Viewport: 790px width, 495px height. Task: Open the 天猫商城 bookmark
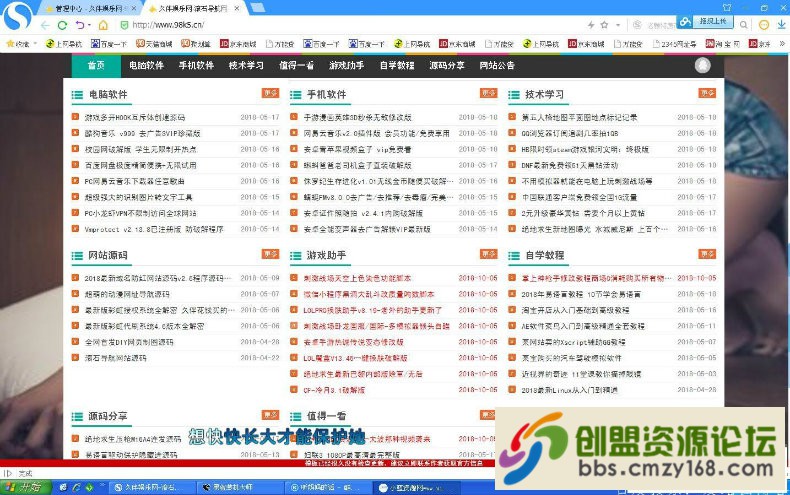[x=154, y=44]
